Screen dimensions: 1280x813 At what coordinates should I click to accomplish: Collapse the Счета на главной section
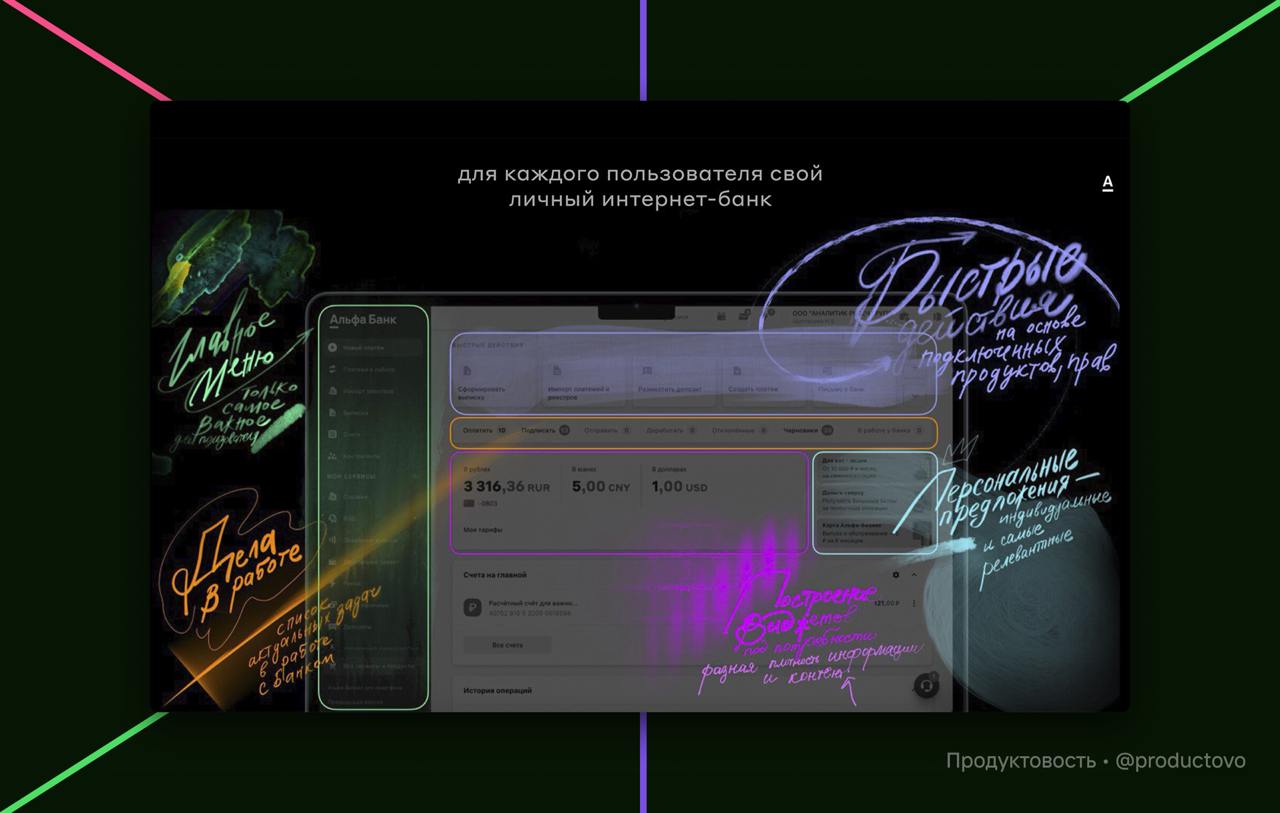point(914,575)
